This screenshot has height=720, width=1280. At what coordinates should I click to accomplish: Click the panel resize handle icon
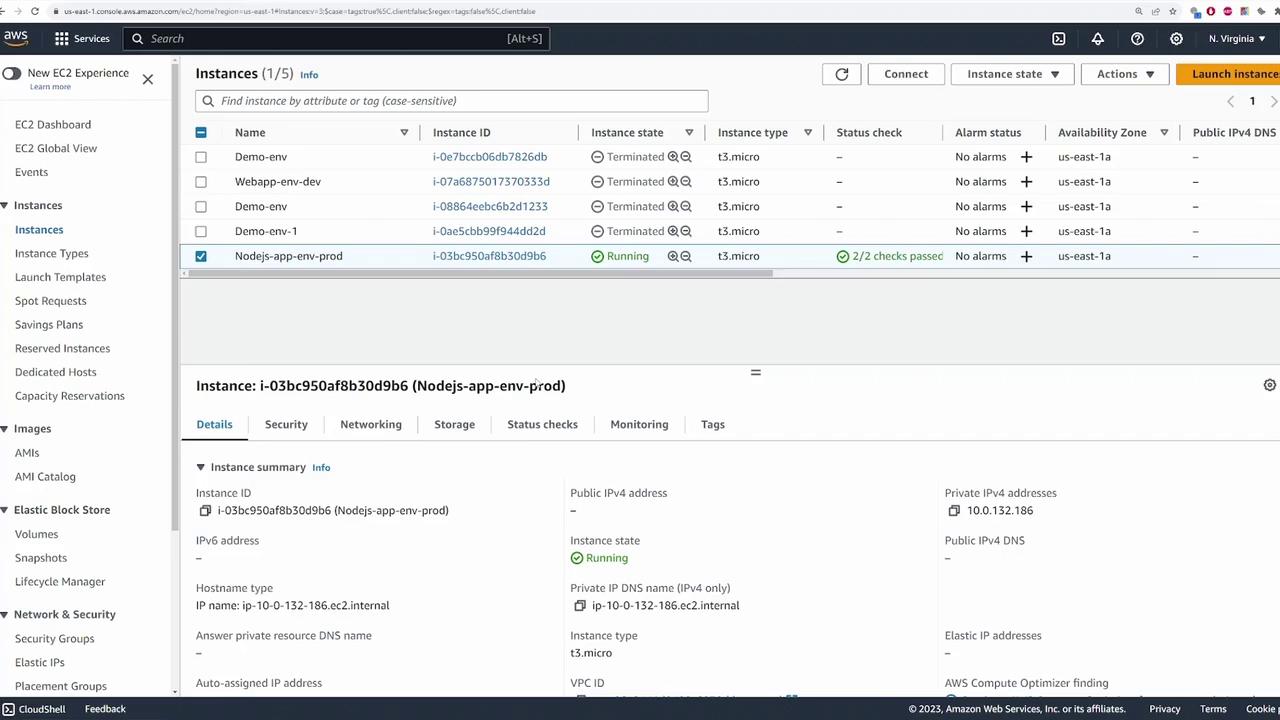756,372
